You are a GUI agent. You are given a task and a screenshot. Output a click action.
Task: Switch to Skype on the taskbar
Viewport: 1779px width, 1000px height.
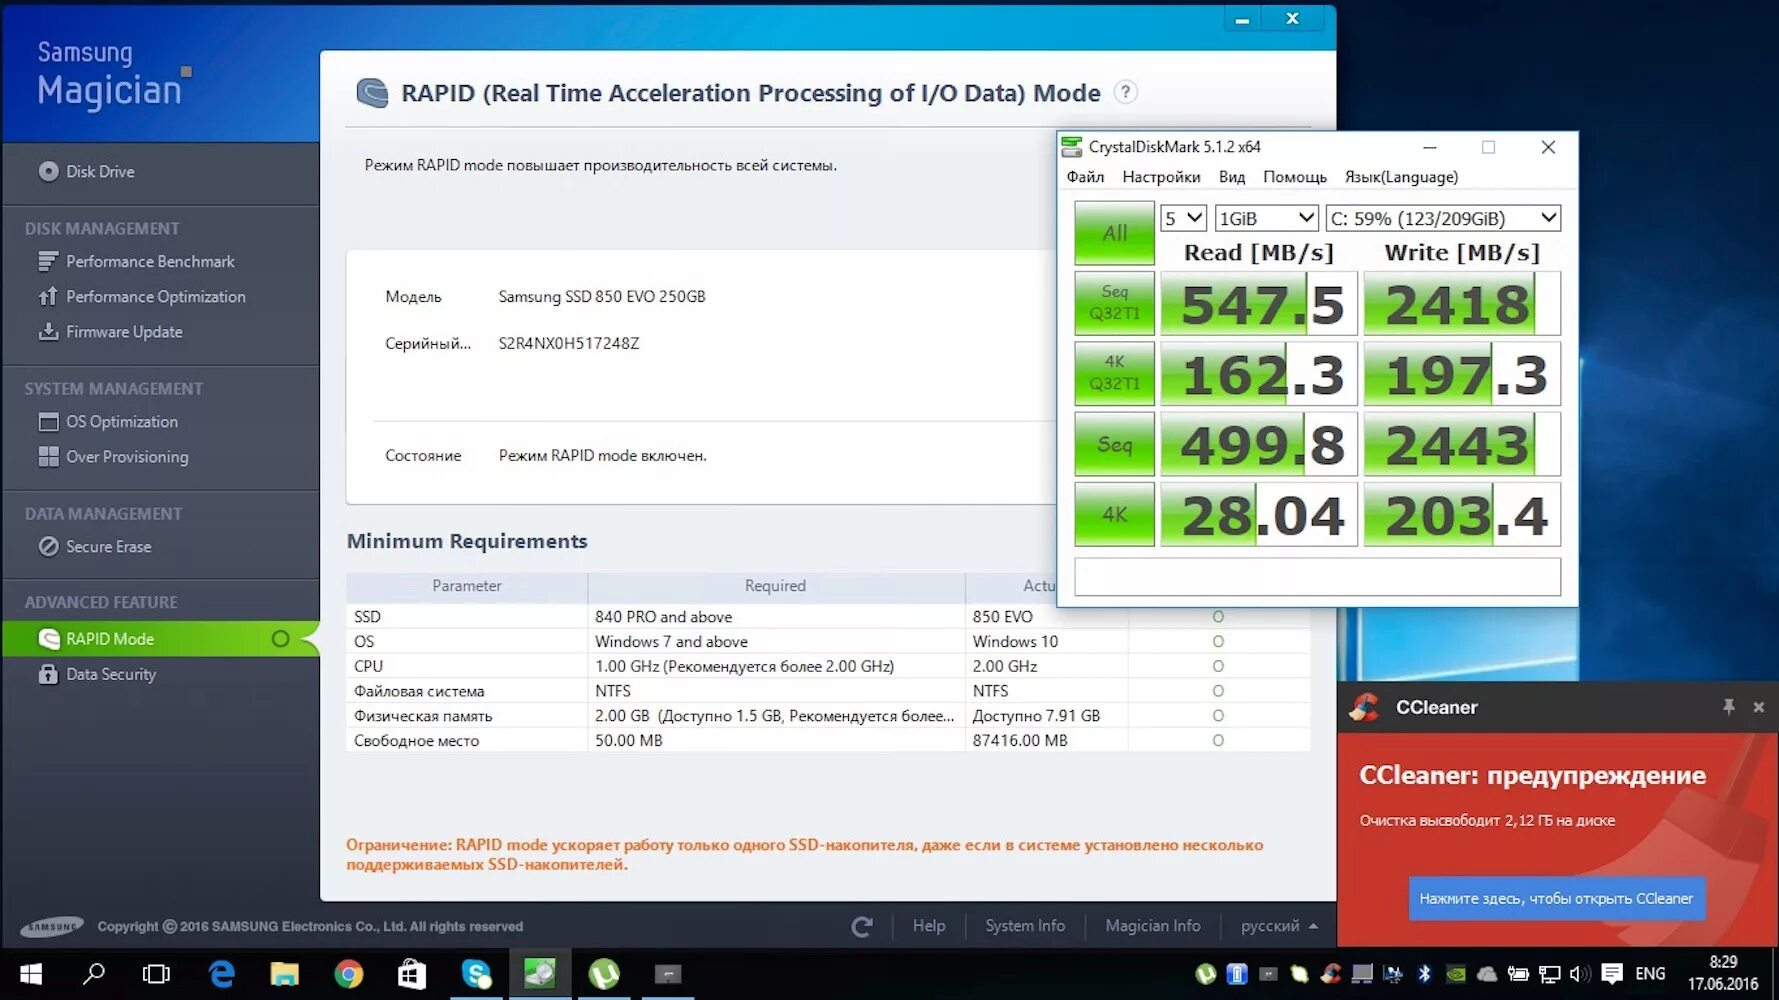pos(476,974)
